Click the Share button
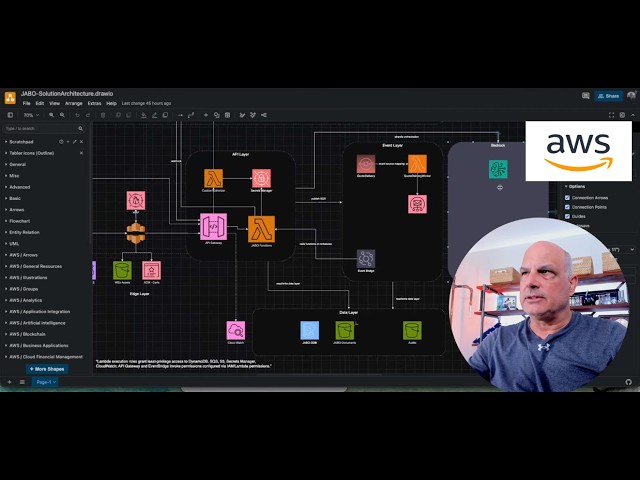Viewport: 640px width, 480px height. [608, 96]
